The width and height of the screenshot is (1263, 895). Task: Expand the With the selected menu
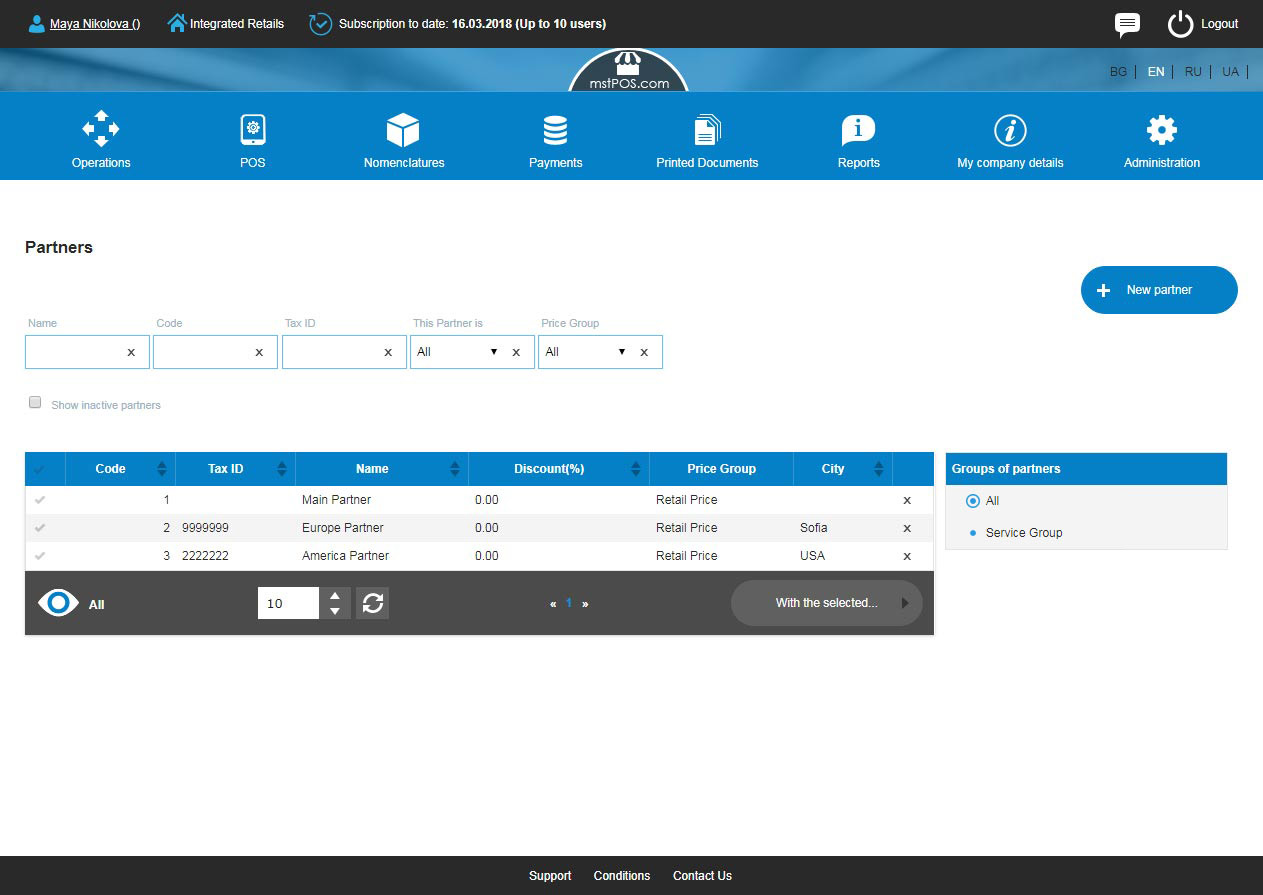826,603
